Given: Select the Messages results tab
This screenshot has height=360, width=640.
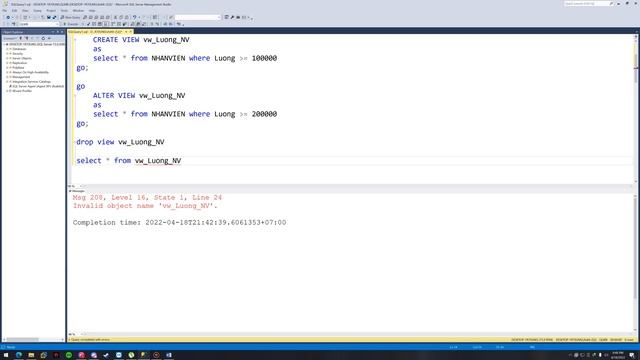Looking at the screenshot, I should tap(77, 191).
